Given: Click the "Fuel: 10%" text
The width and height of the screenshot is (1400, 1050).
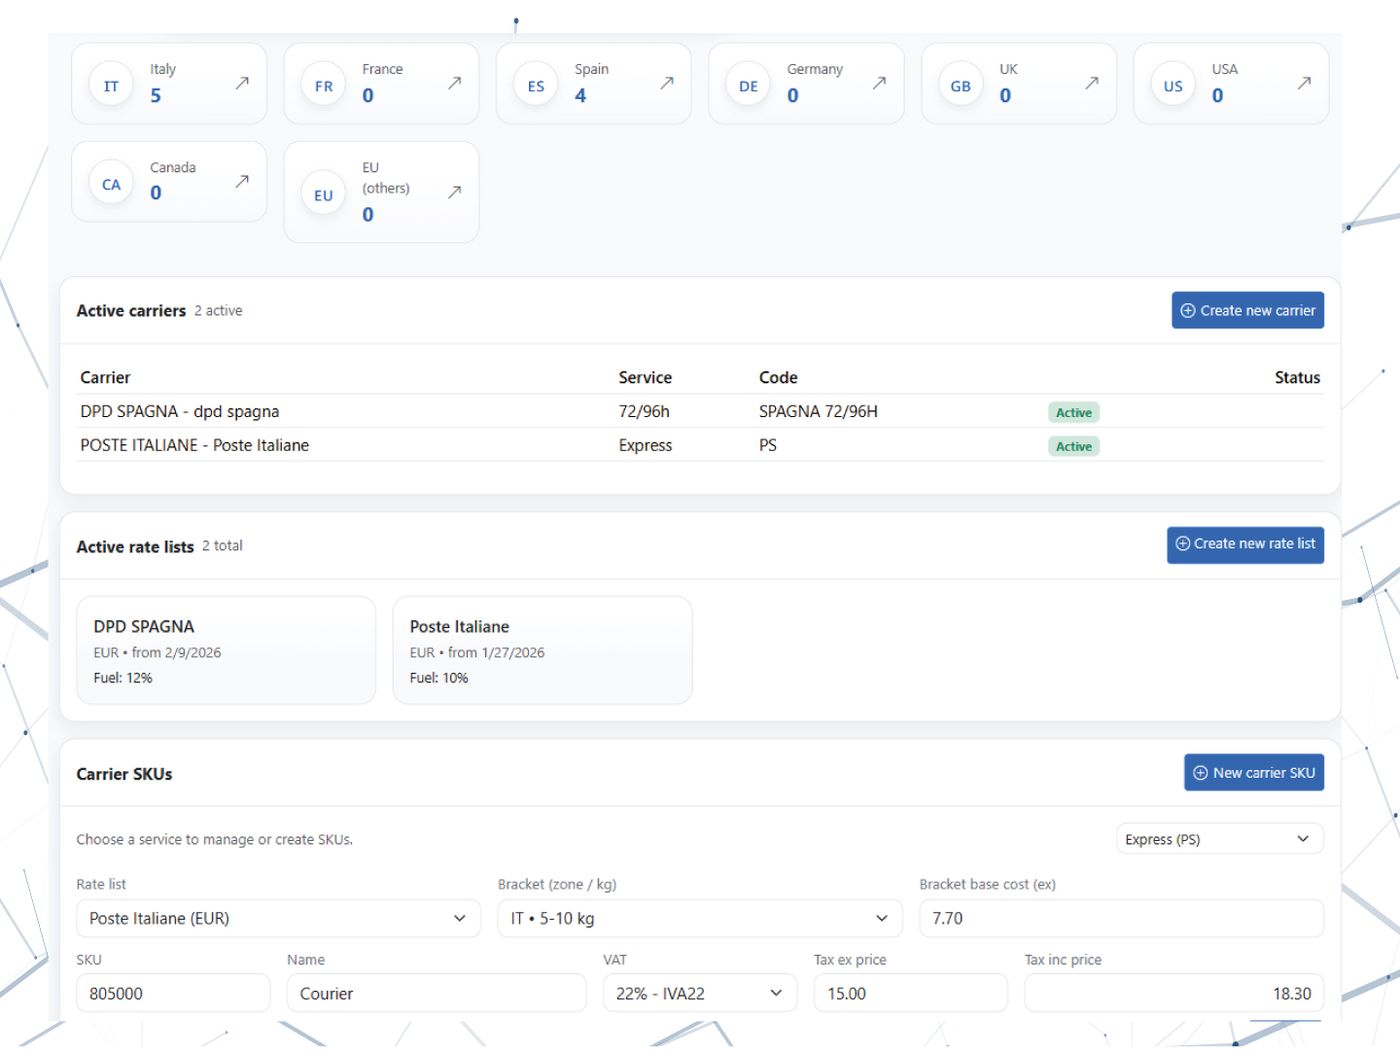Looking at the screenshot, I should tap(439, 678).
